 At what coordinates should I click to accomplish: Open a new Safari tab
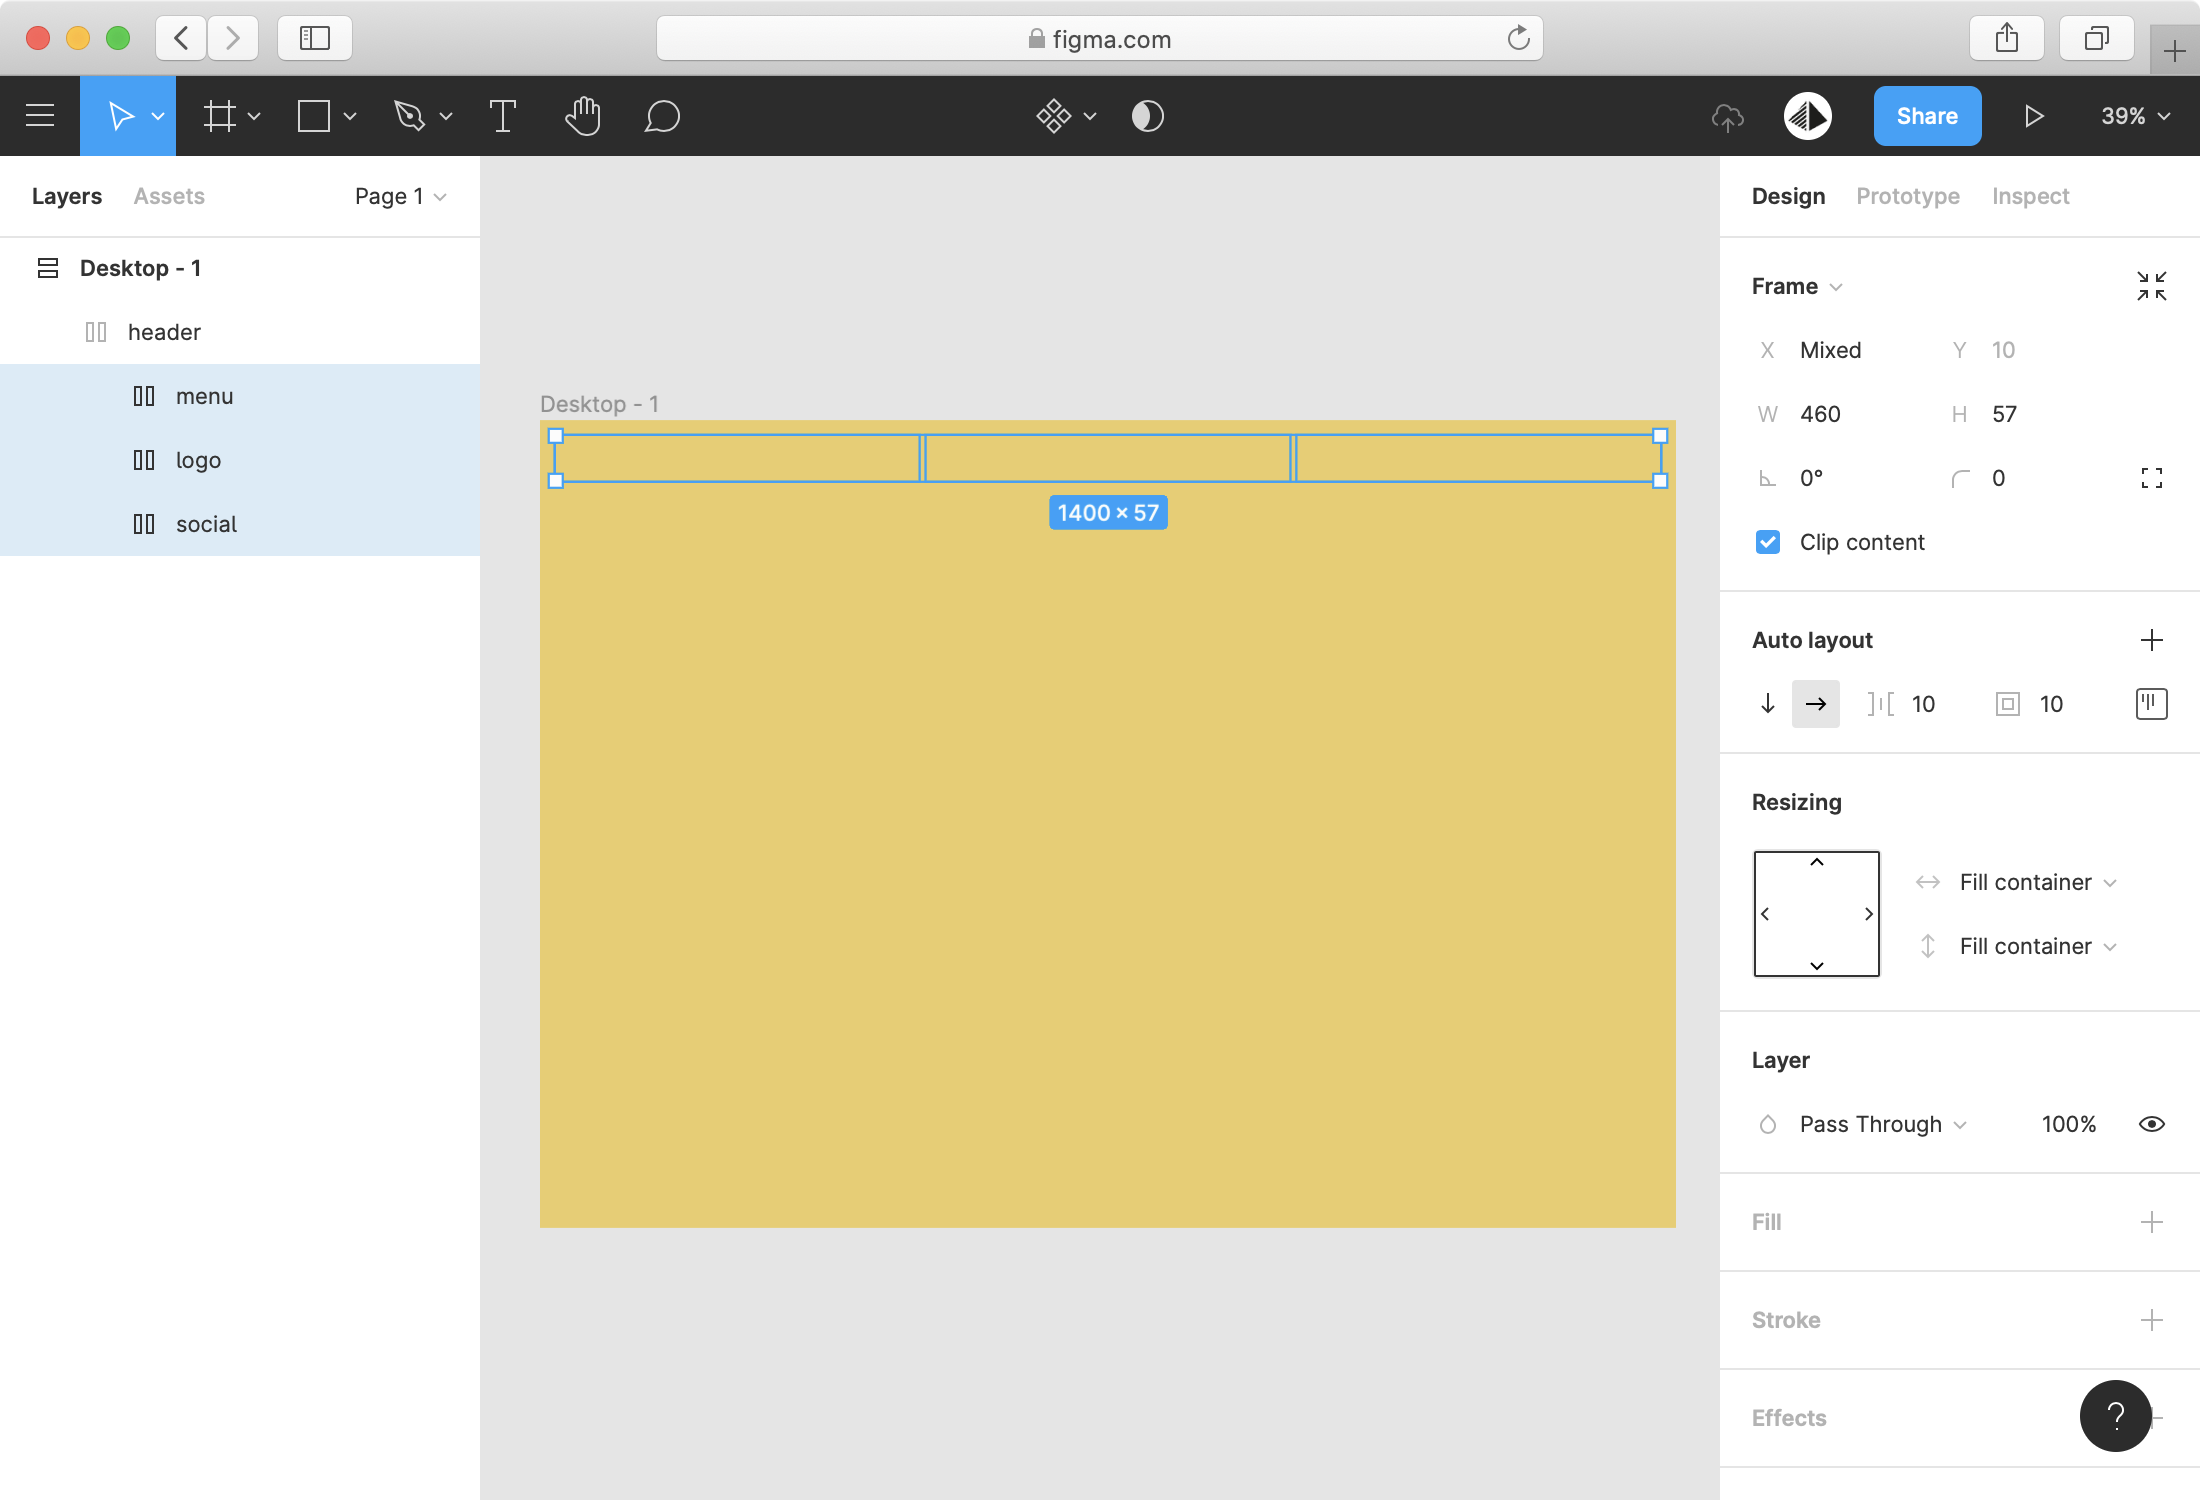pos(2174,51)
